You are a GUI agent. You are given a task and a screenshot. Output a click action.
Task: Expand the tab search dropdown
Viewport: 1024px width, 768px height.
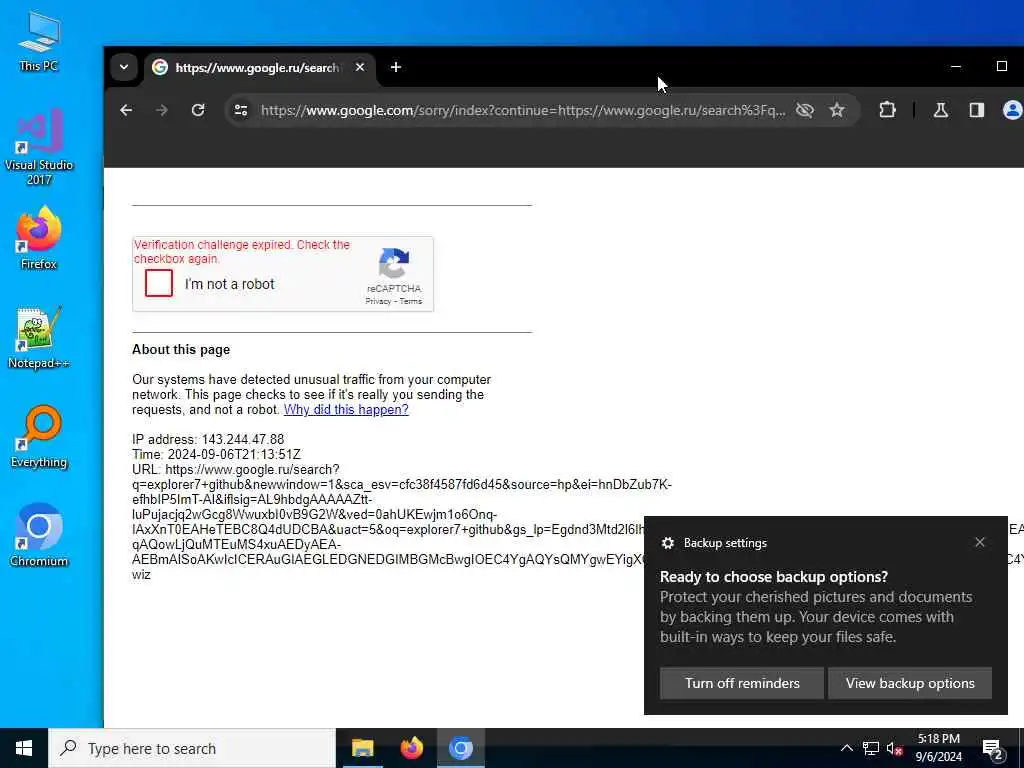[123, 67]
